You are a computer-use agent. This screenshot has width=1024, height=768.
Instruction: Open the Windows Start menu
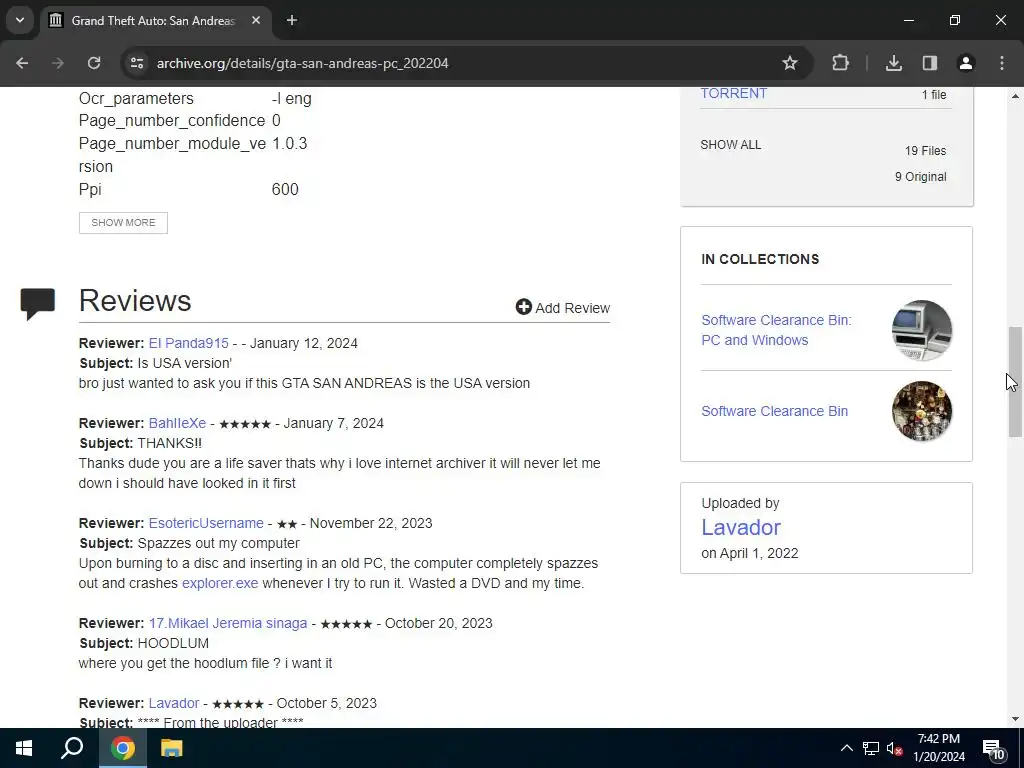(x=24, y=748)
